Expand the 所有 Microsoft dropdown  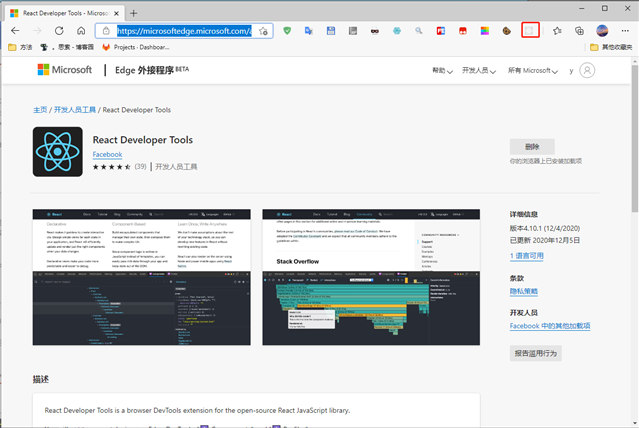point(533,71)
